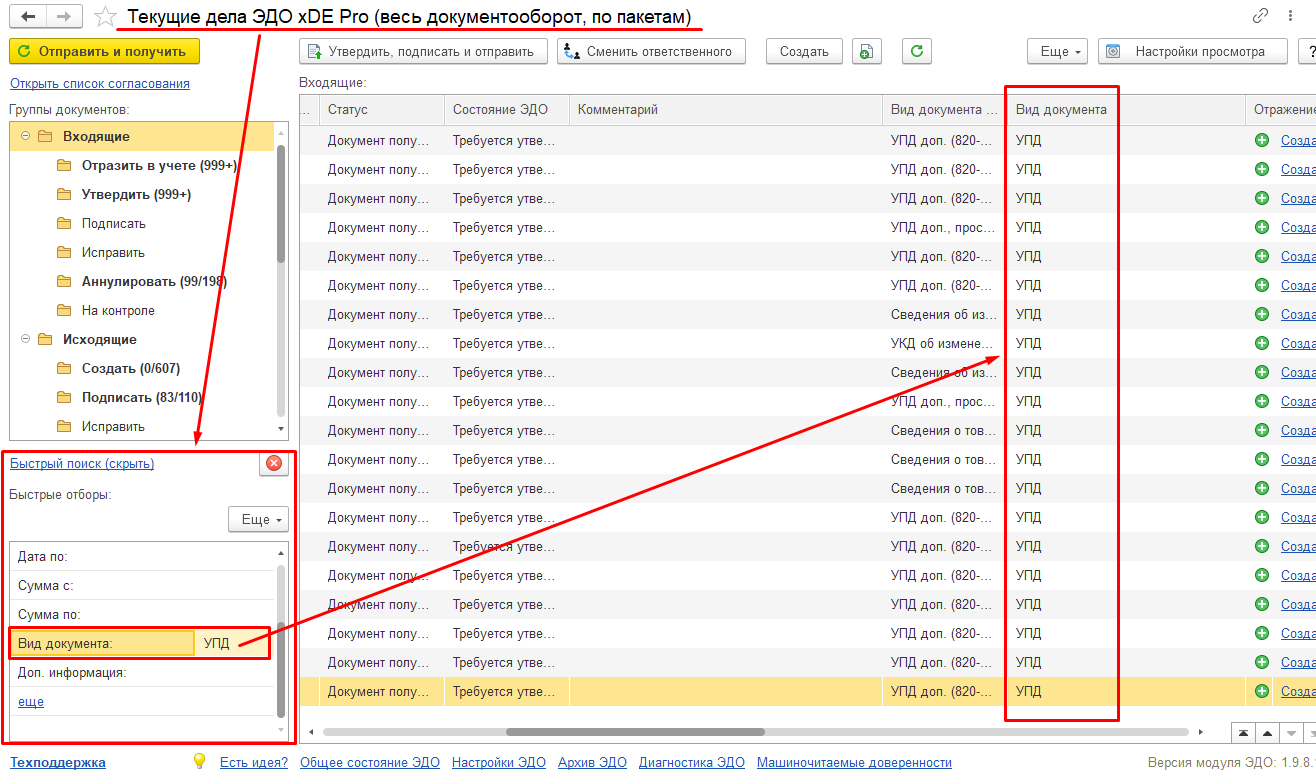This screenshot has width=1316, height=775.
Task: Click the folder tree vertical scrollbar
Action: 281,202
